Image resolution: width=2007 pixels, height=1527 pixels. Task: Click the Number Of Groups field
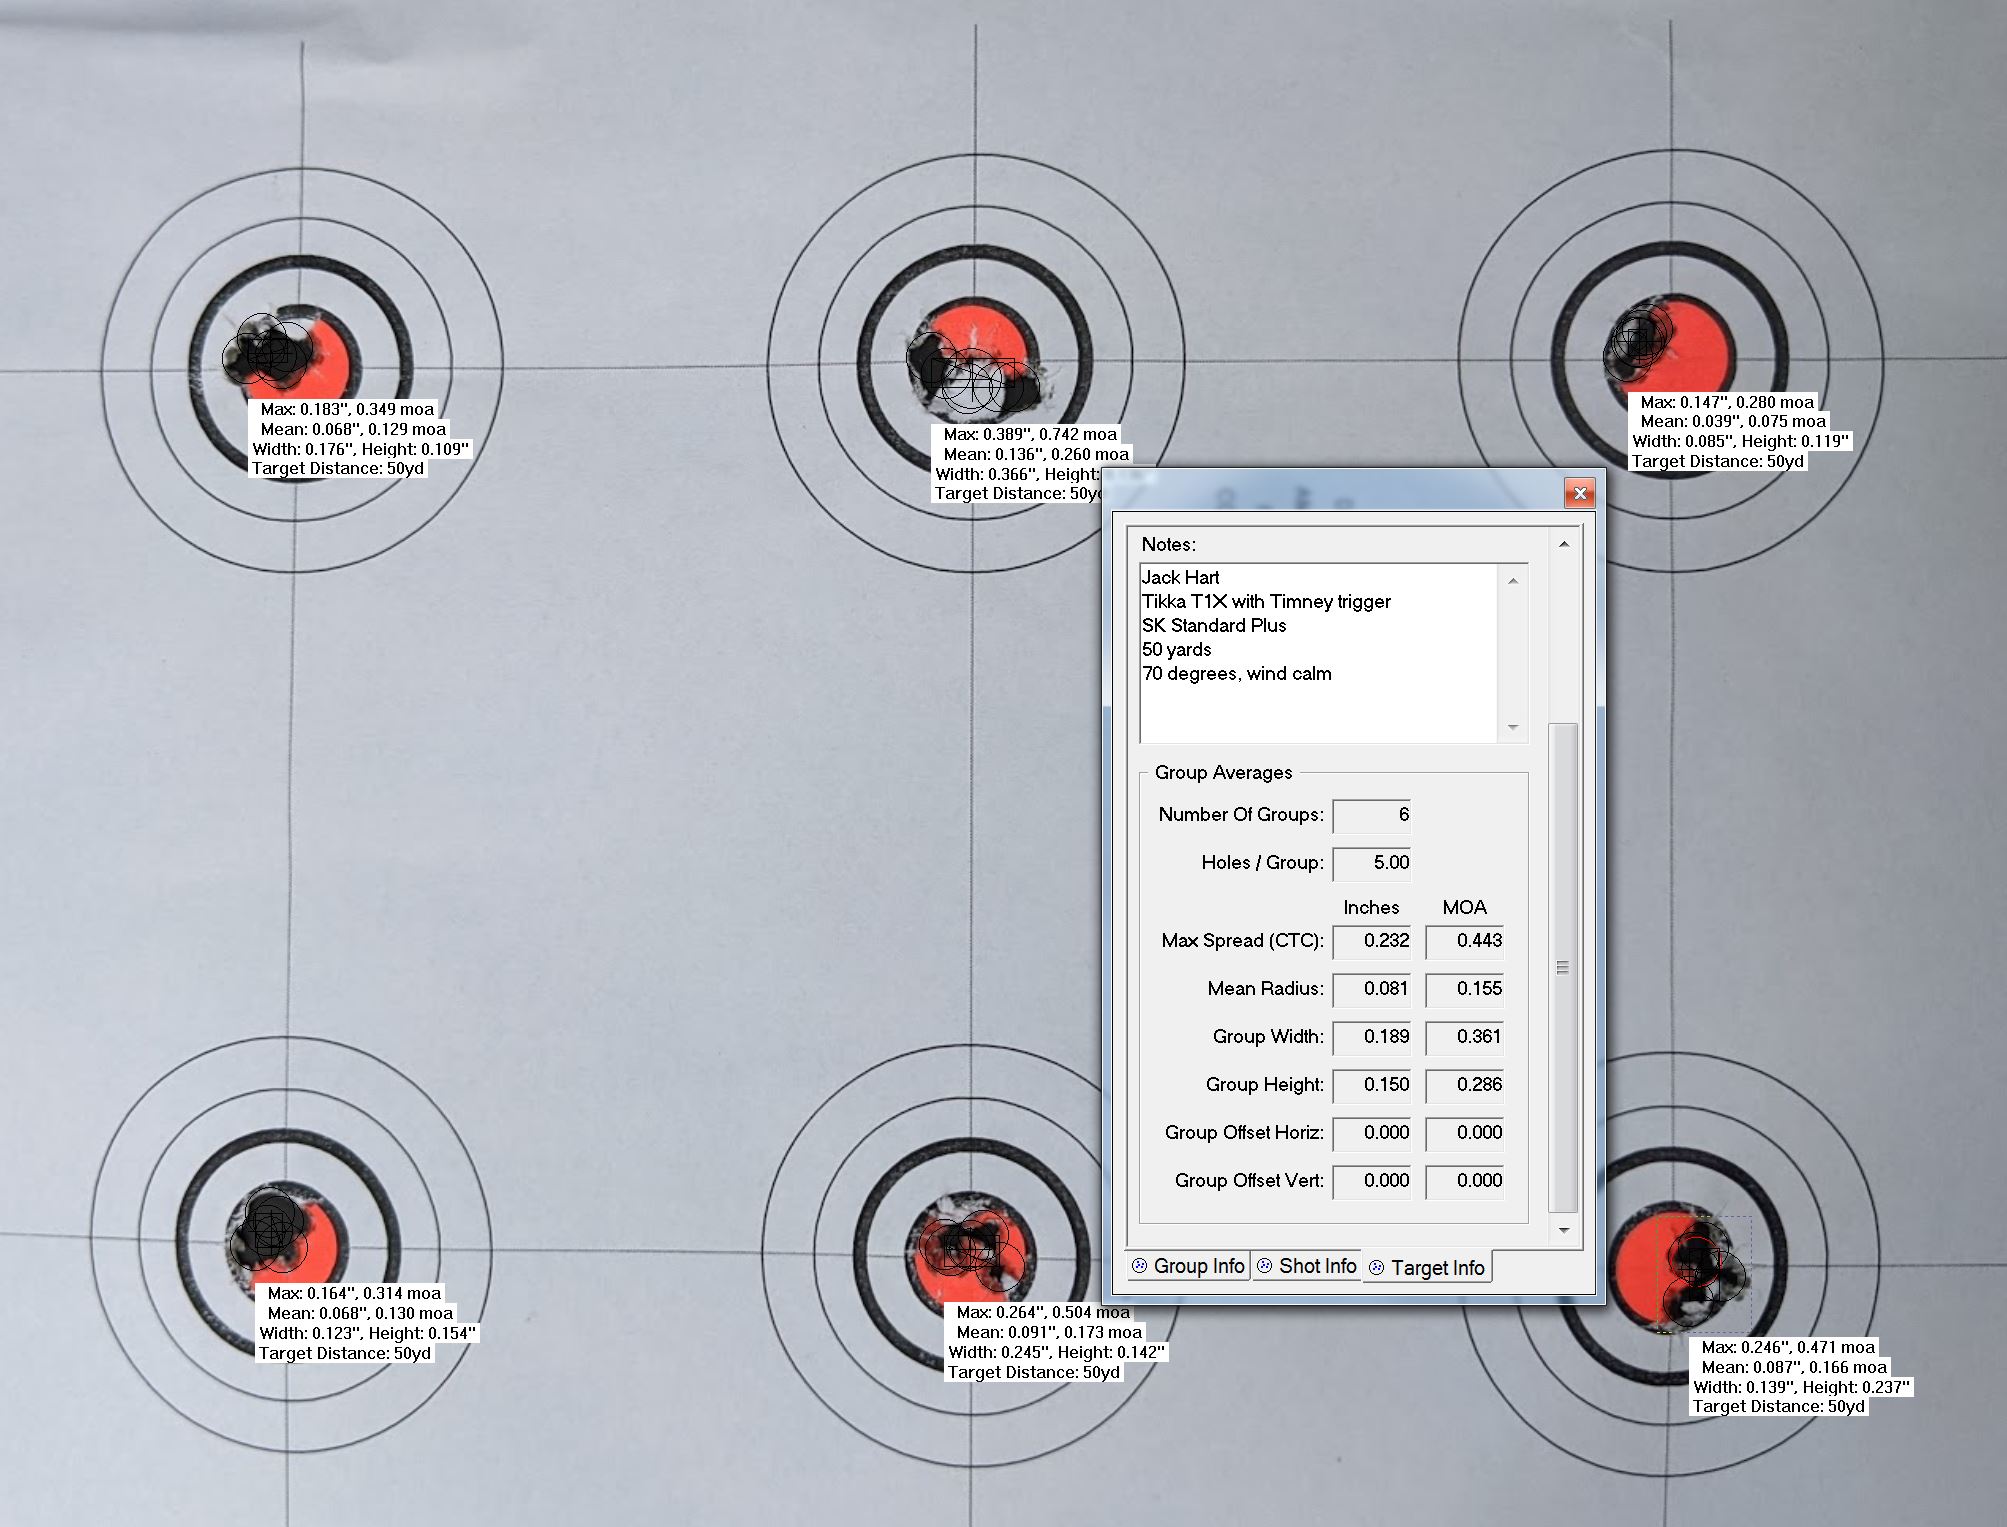(x=1372, y=815)
